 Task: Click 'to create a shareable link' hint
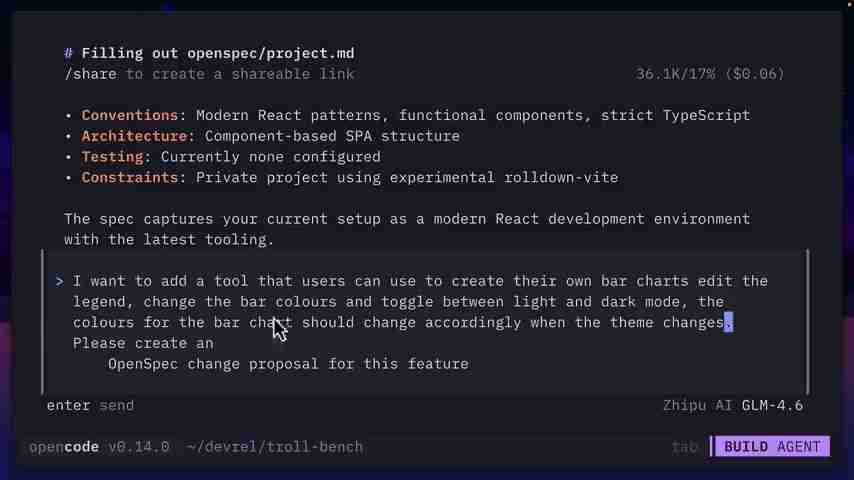click(239, 74)
